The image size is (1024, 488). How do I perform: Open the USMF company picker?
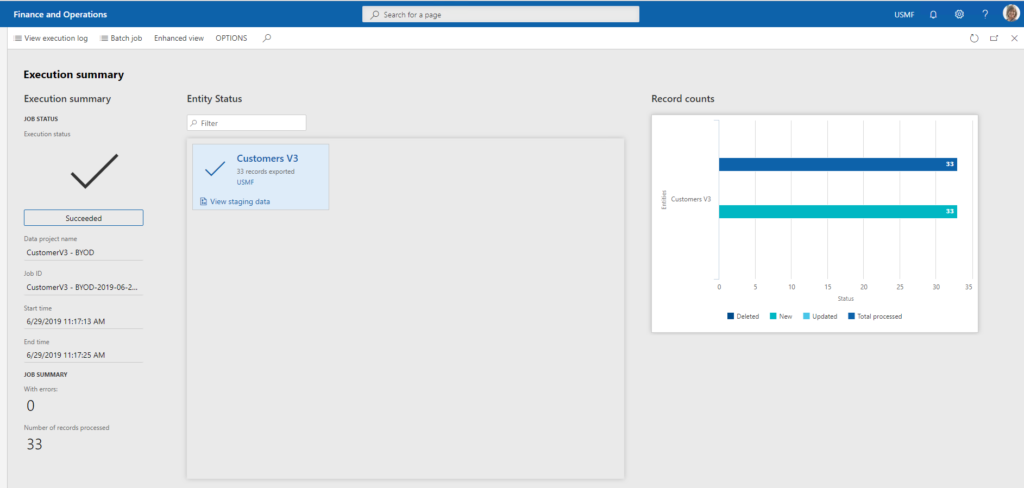click(x=904, y=14)
